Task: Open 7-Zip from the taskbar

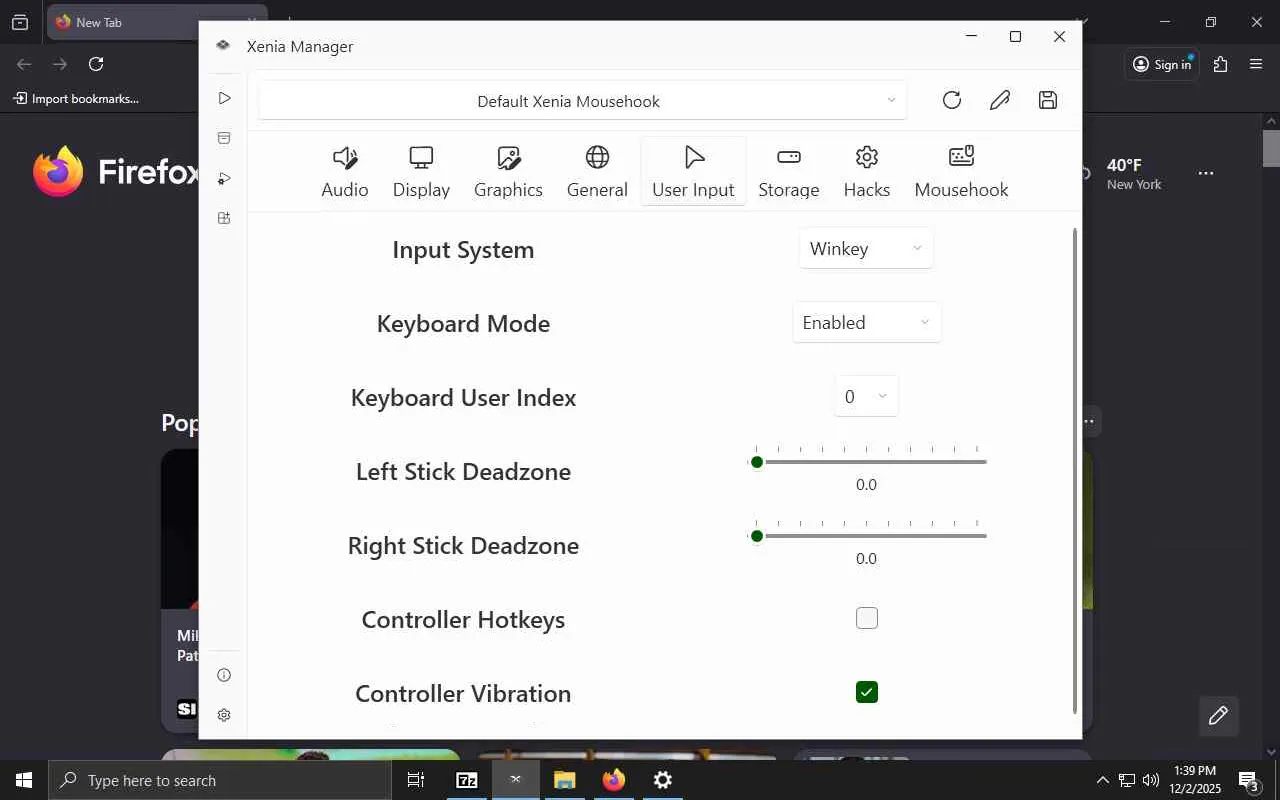Action: (466, 780)
